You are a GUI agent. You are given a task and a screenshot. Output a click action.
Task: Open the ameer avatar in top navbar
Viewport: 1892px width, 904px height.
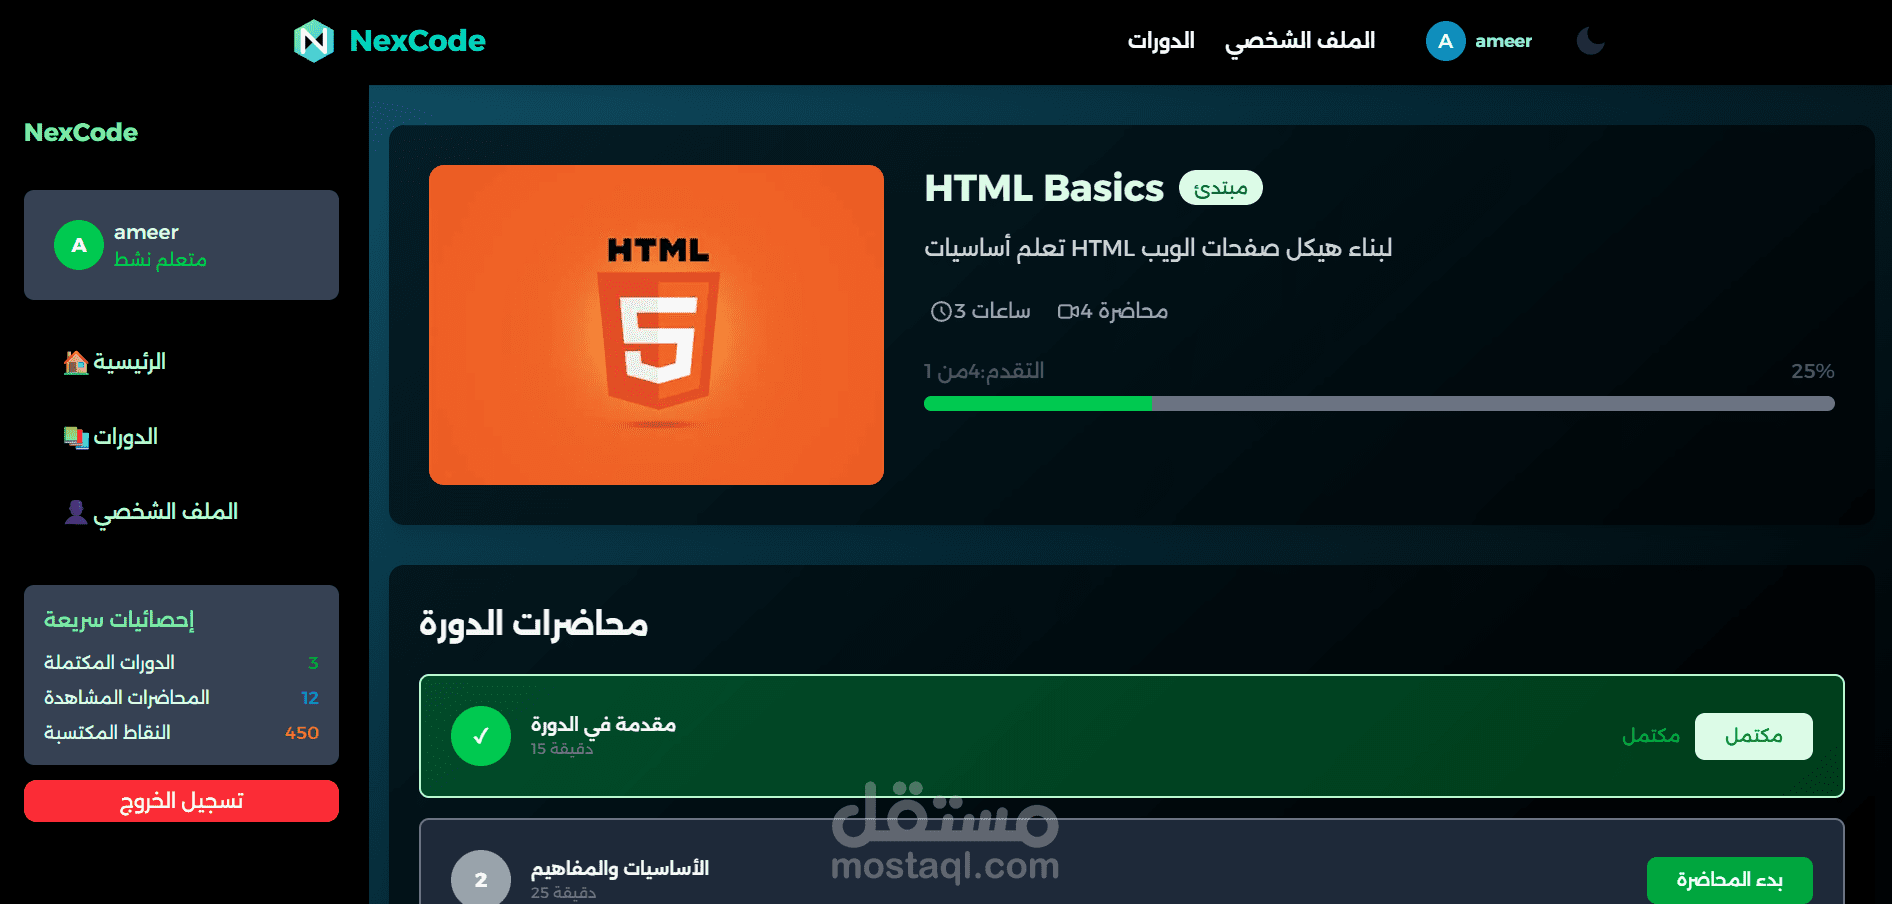click(1445, 41)
